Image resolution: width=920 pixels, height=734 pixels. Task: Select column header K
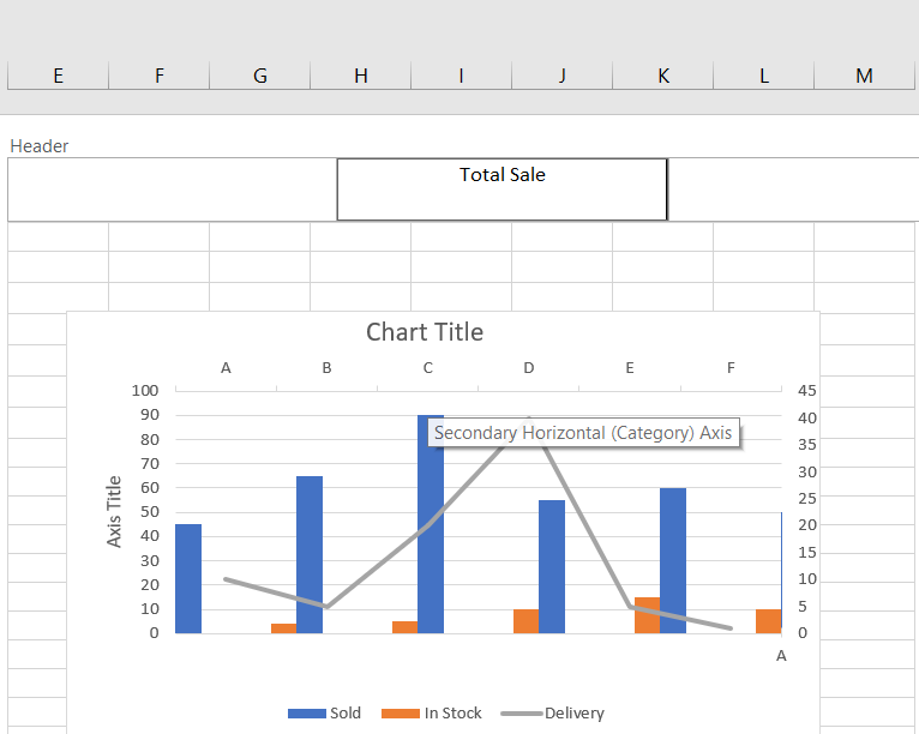(663, 73)
